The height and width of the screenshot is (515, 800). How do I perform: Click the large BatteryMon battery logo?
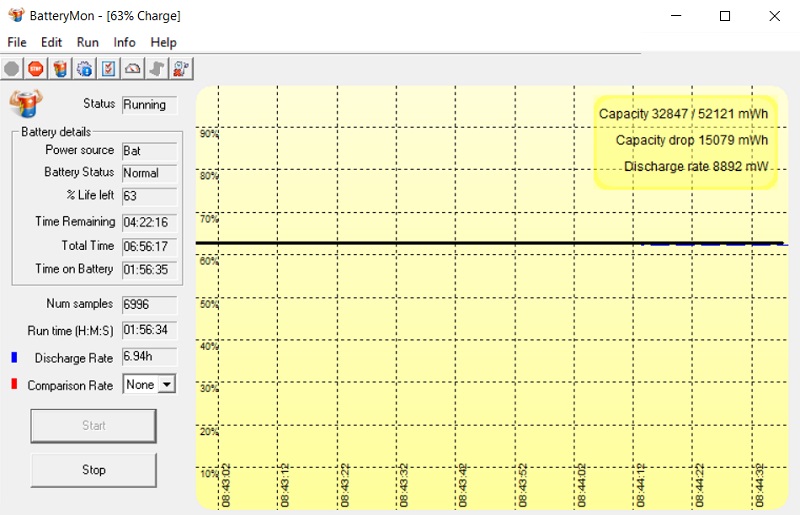coord(26,104)
